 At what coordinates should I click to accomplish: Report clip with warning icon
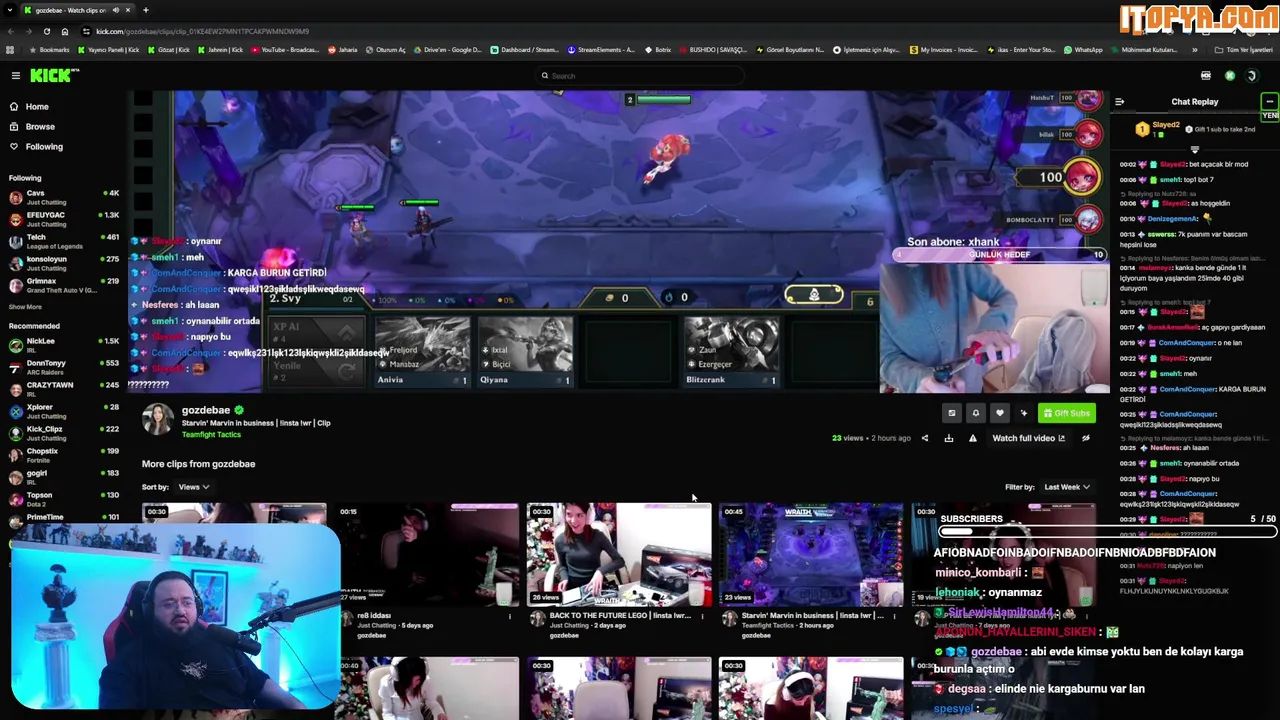tap(972, 438)
